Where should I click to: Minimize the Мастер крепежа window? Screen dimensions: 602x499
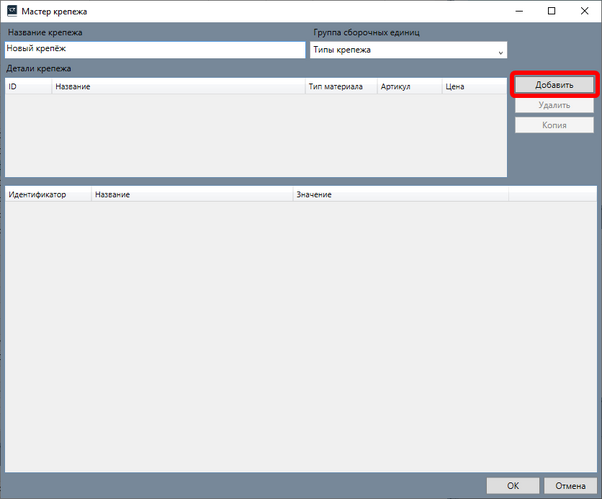(x=519, y=11)
